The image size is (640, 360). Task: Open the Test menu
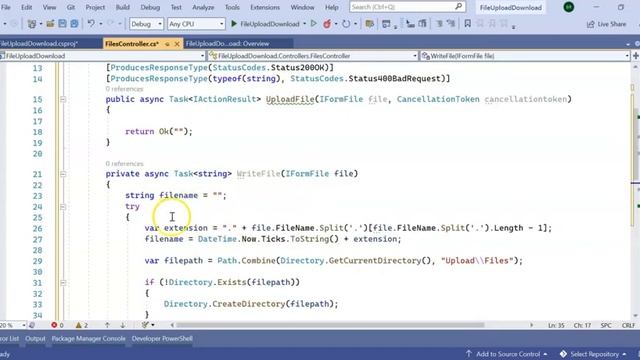176,7
